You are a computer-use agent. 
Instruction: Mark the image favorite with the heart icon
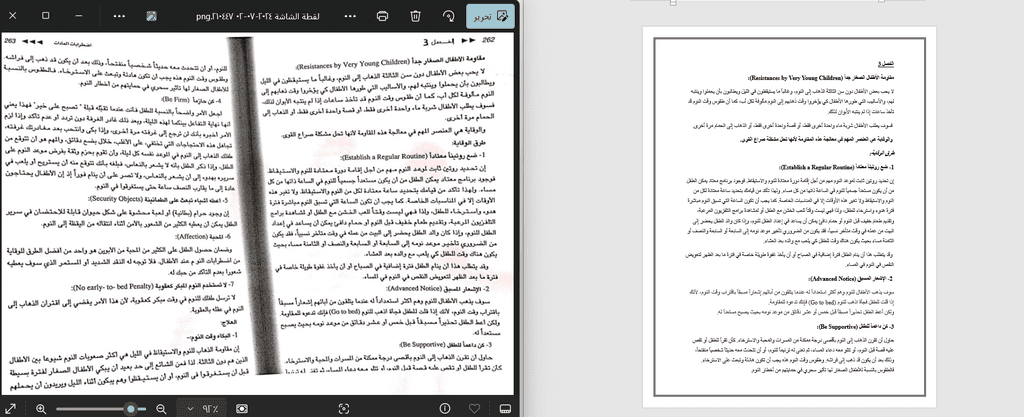[x=475, y=409]
